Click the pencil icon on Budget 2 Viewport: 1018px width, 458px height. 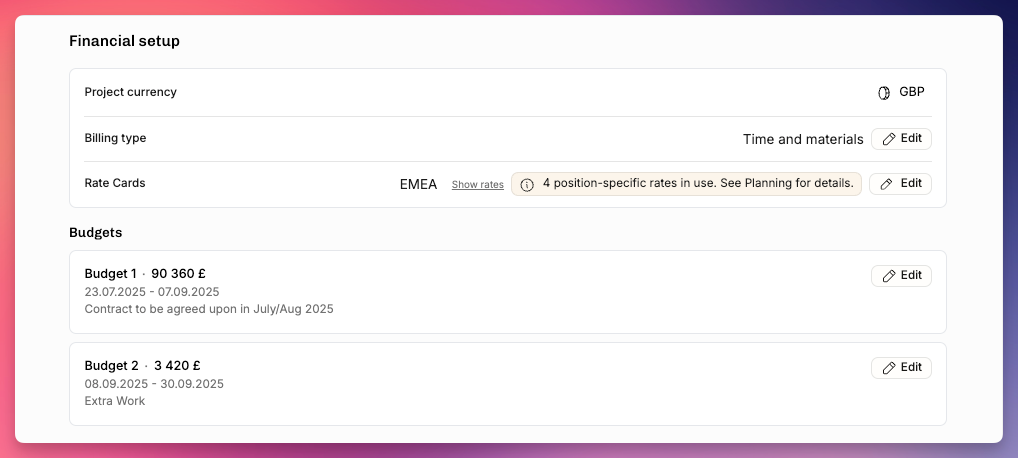point(889,368)
